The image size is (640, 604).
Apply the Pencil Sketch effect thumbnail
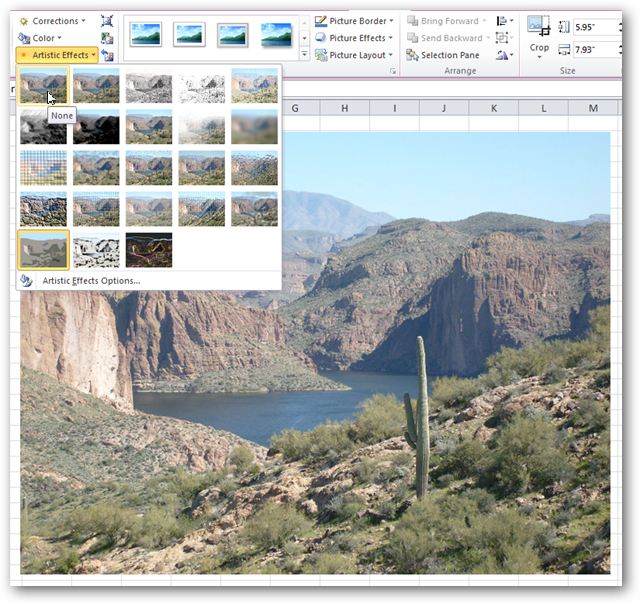202,86
